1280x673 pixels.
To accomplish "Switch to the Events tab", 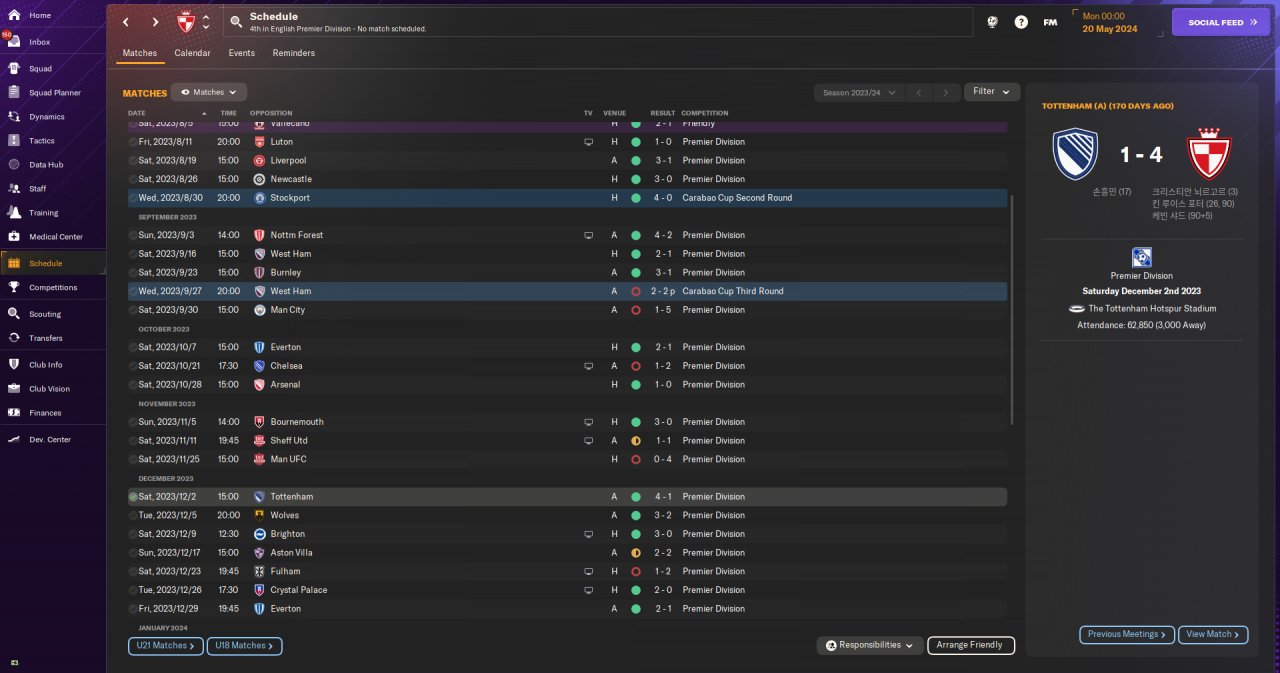I will tap(241, 53).
